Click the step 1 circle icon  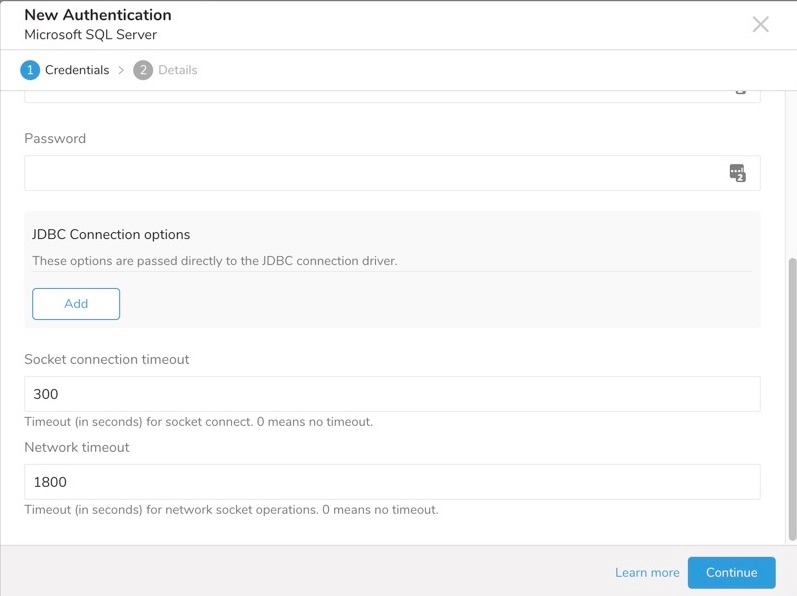click(x=30, y=70)
